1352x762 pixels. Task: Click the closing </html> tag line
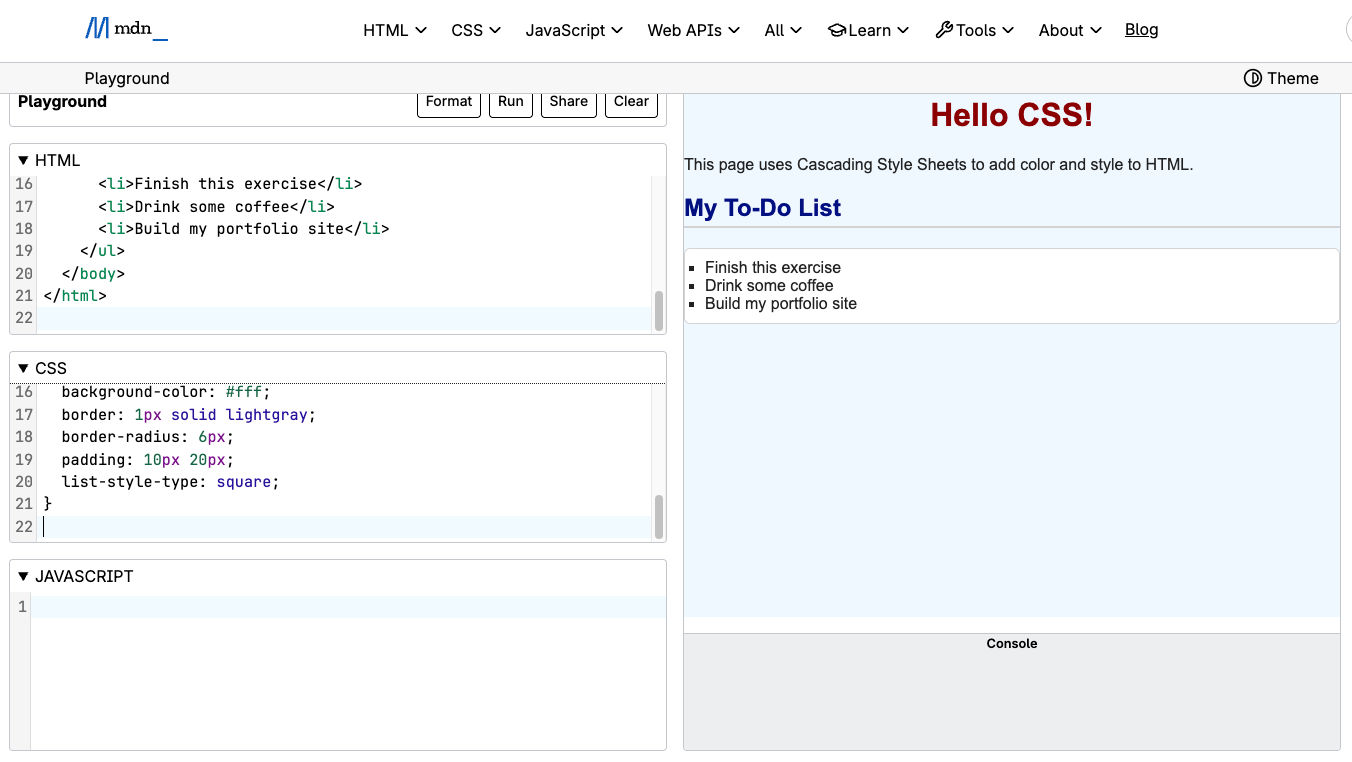[x=75, y=296]
